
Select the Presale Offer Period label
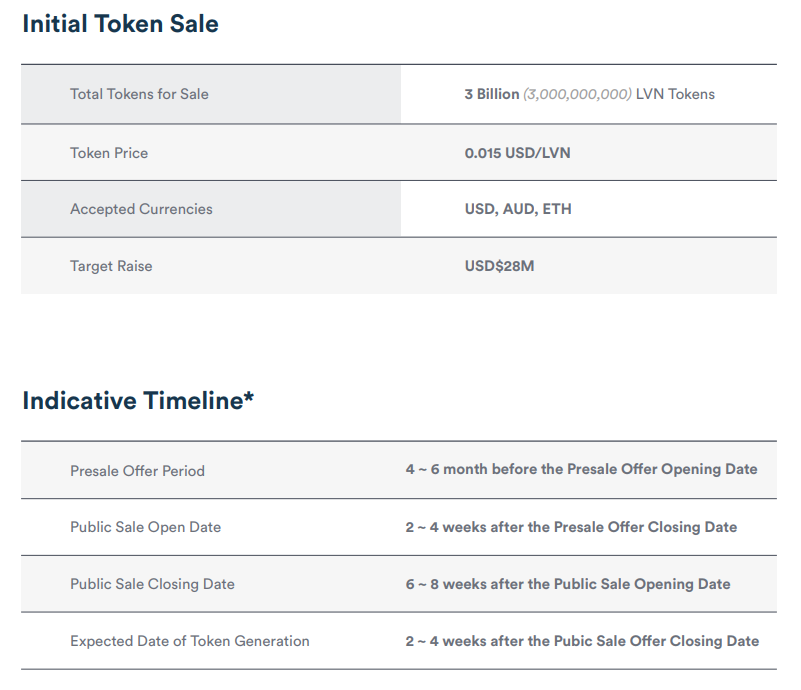tap(137, 470)
